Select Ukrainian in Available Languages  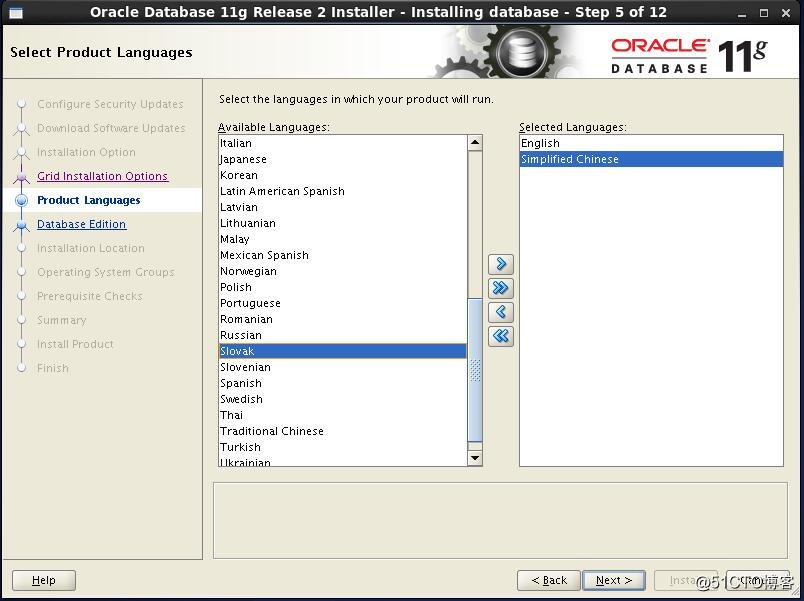[343, 461]
